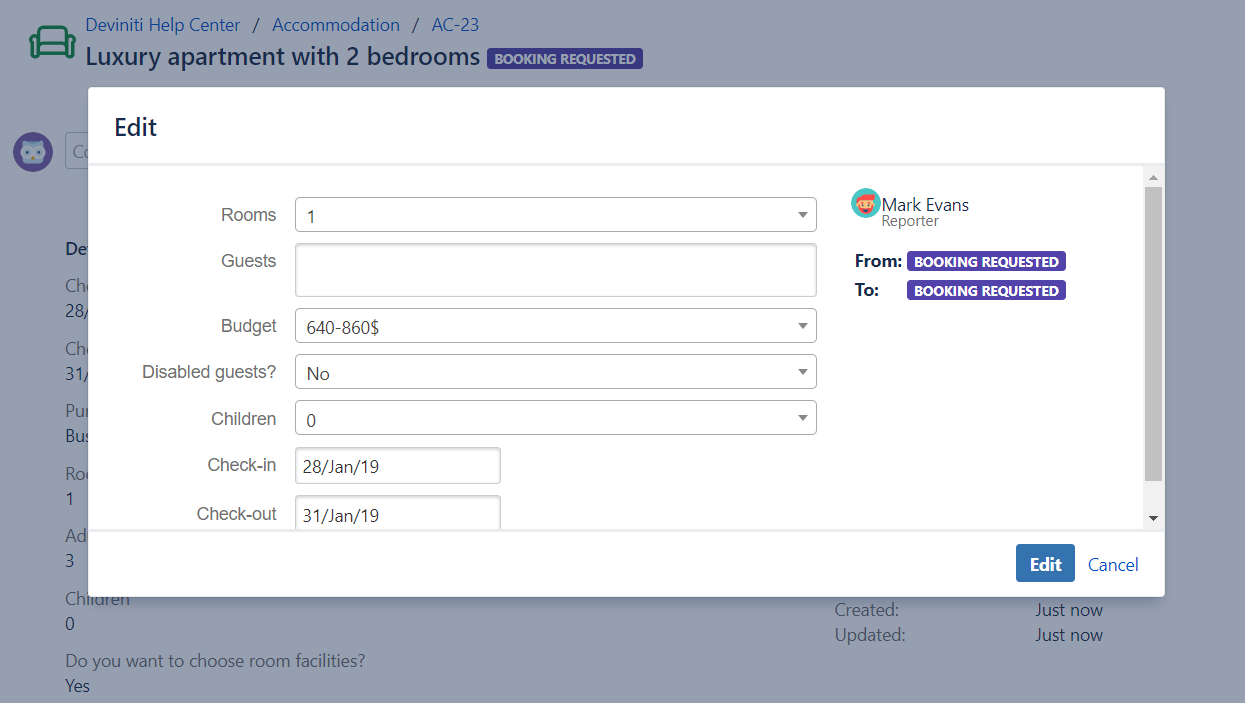Open the Budget dropdown showing 640-860$
Viewport: 1245px width, 703px height.
pos(556,326)
